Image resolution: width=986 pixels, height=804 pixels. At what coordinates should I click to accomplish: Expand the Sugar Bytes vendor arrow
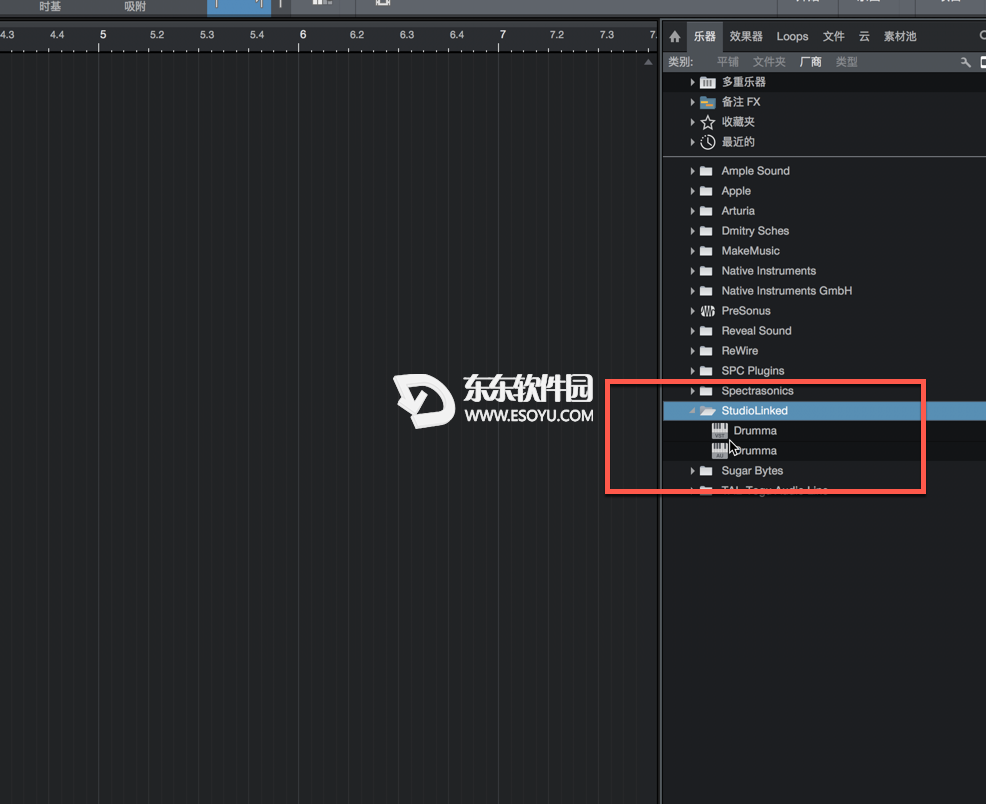click(692, 471)
